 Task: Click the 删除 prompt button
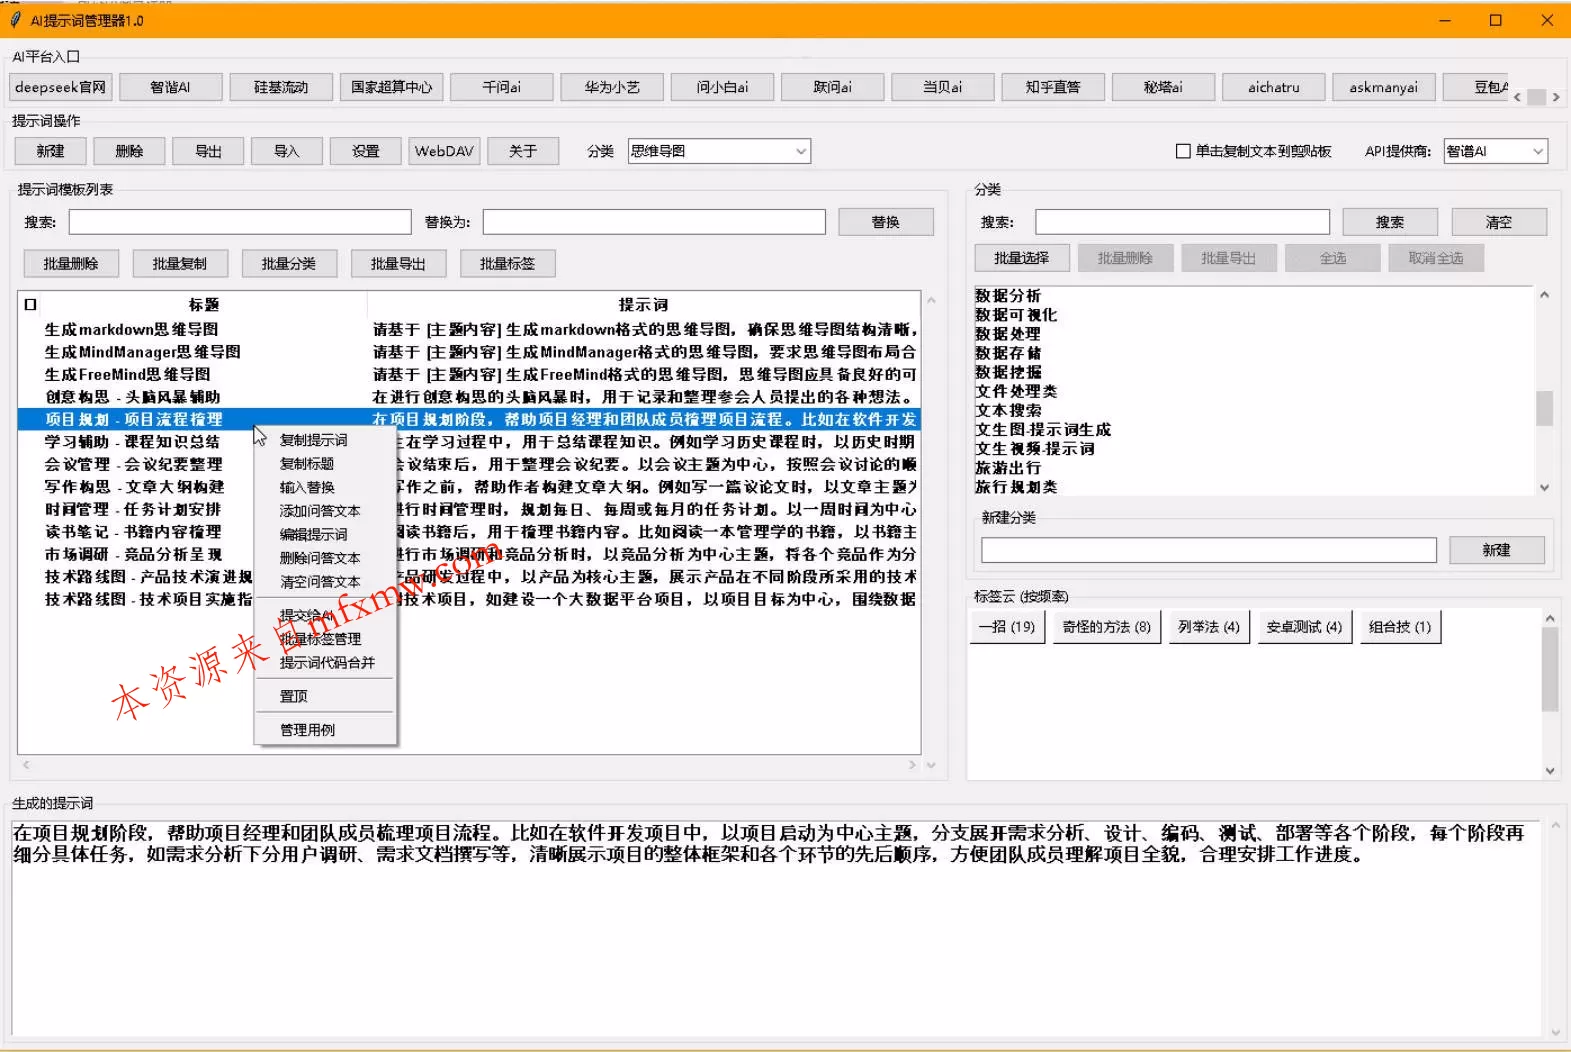(129, 151)
